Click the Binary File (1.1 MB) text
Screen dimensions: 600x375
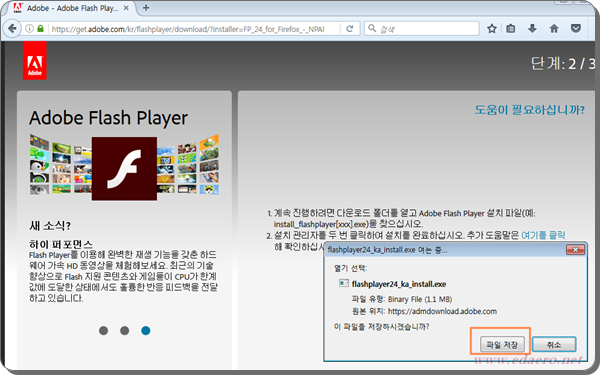coord(420,299)
